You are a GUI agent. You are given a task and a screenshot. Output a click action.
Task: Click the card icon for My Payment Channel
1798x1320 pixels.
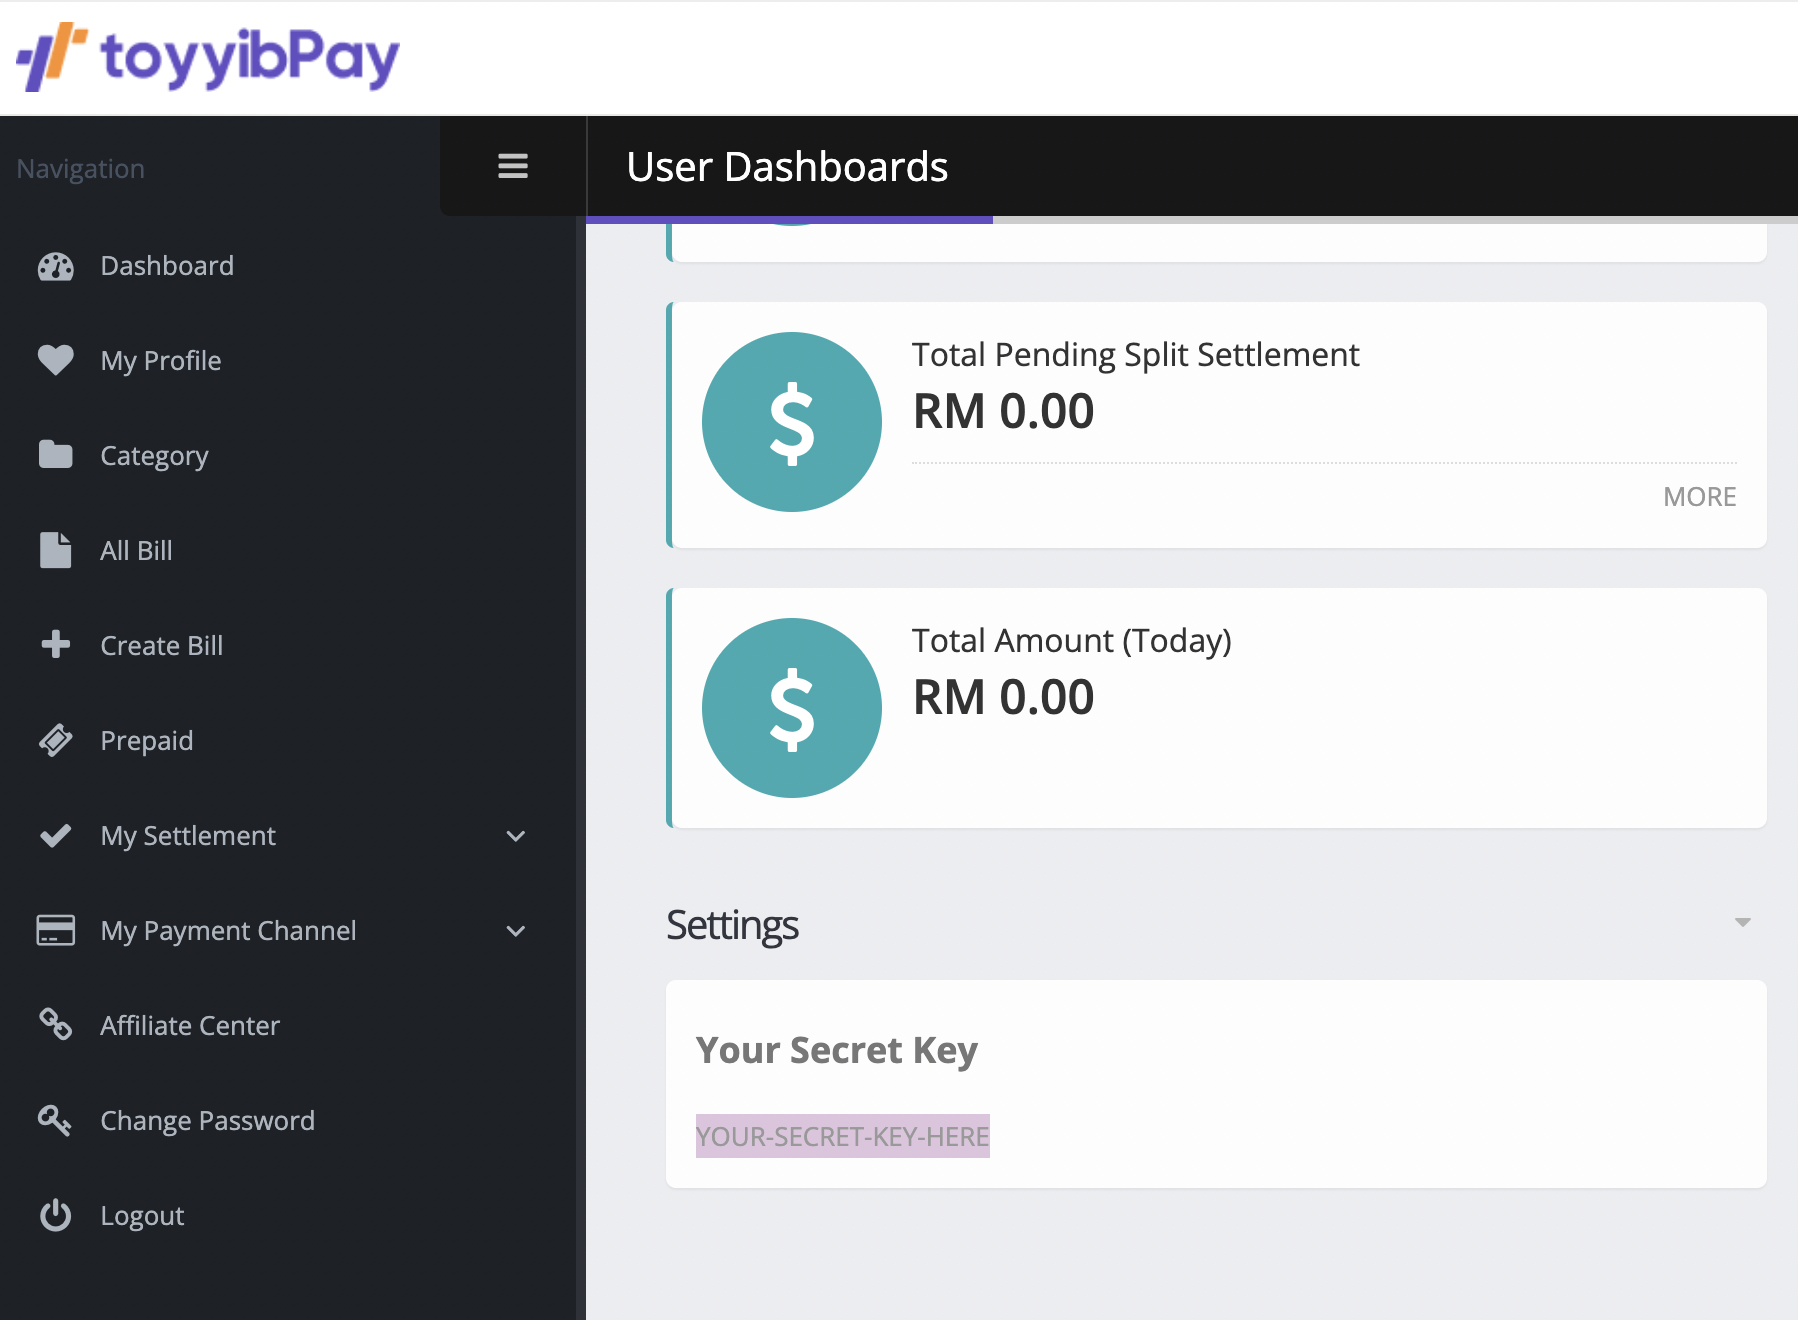(55, 930)
